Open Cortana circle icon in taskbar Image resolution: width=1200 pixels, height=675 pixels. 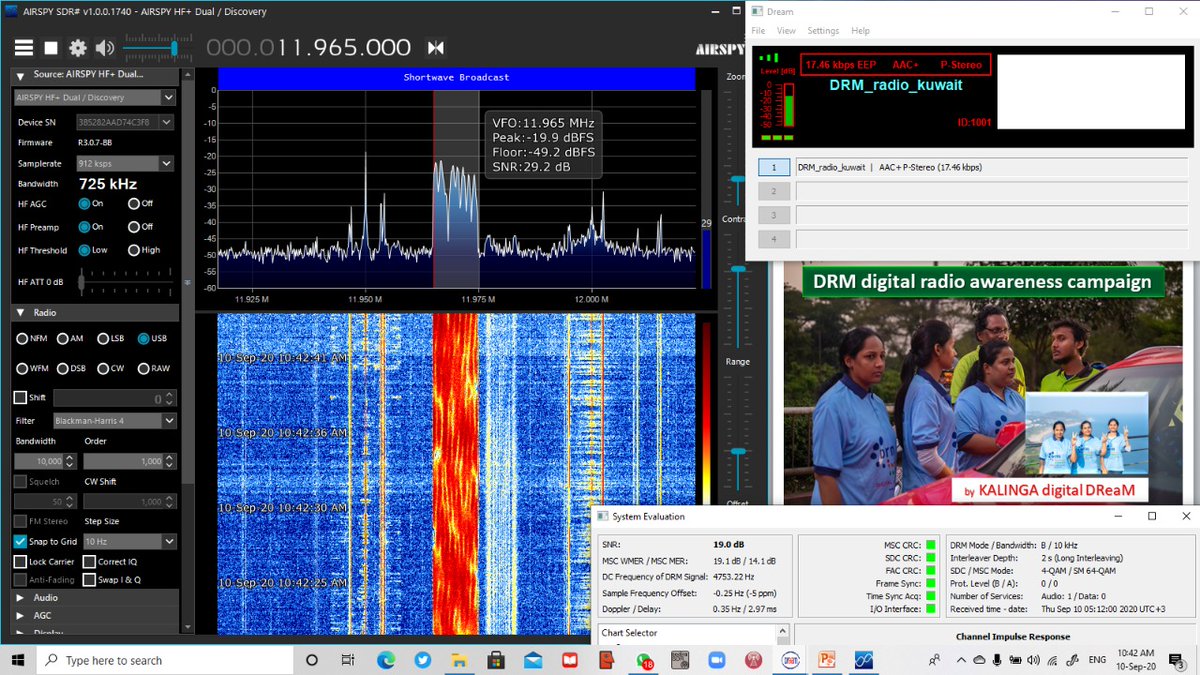(312, 660)
